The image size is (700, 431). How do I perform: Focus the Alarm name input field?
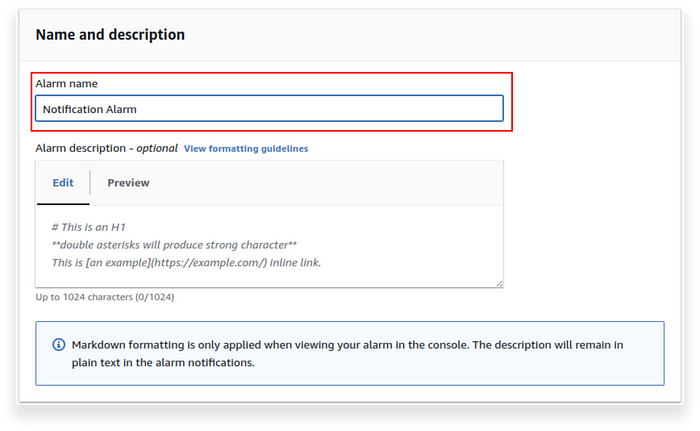(269, 109)
